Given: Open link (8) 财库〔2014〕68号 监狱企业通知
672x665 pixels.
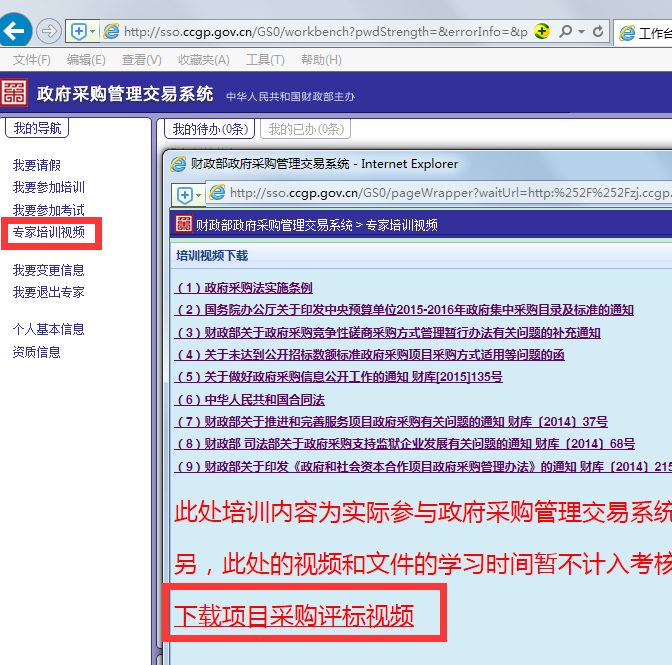Looking at the screenshot, I should [x=405, y=444].
